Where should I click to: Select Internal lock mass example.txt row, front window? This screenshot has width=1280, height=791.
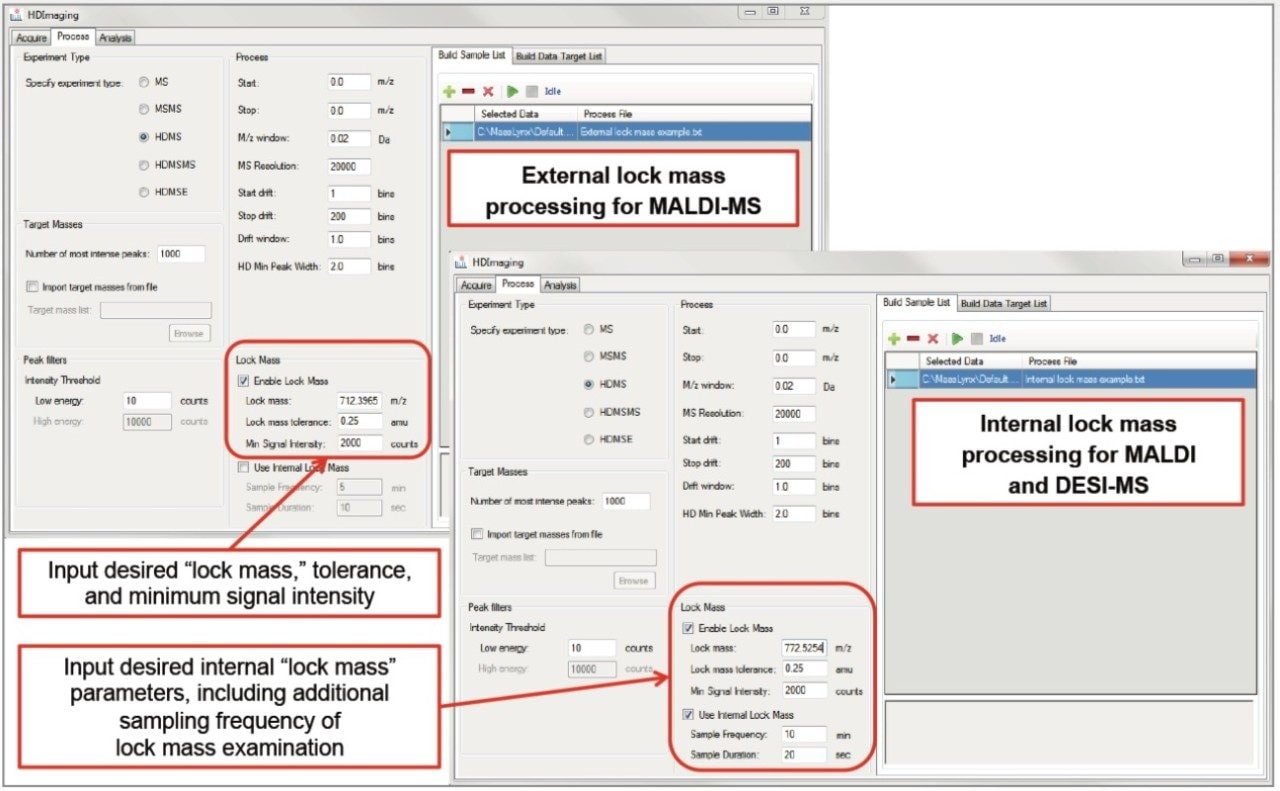(x=1070, y=379)
